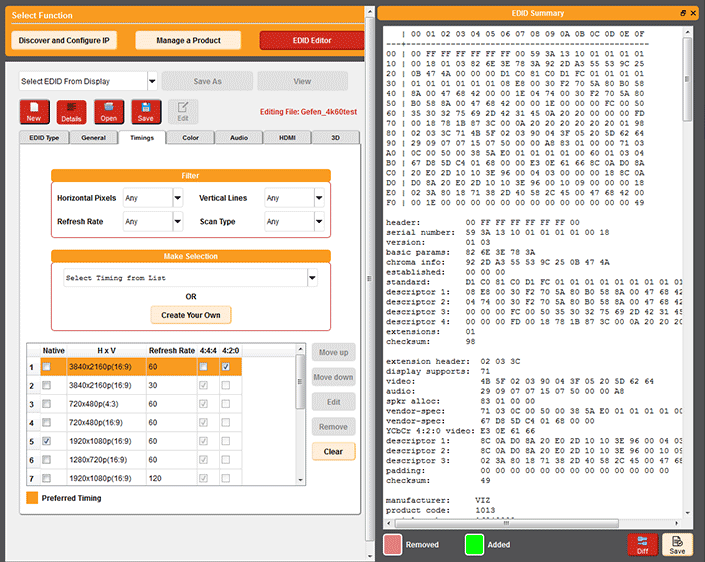This screenshot has width=705, height=562.
Task: Open the Horizontal Pixels filter dropdown
Action: click(x=178, y=199)
